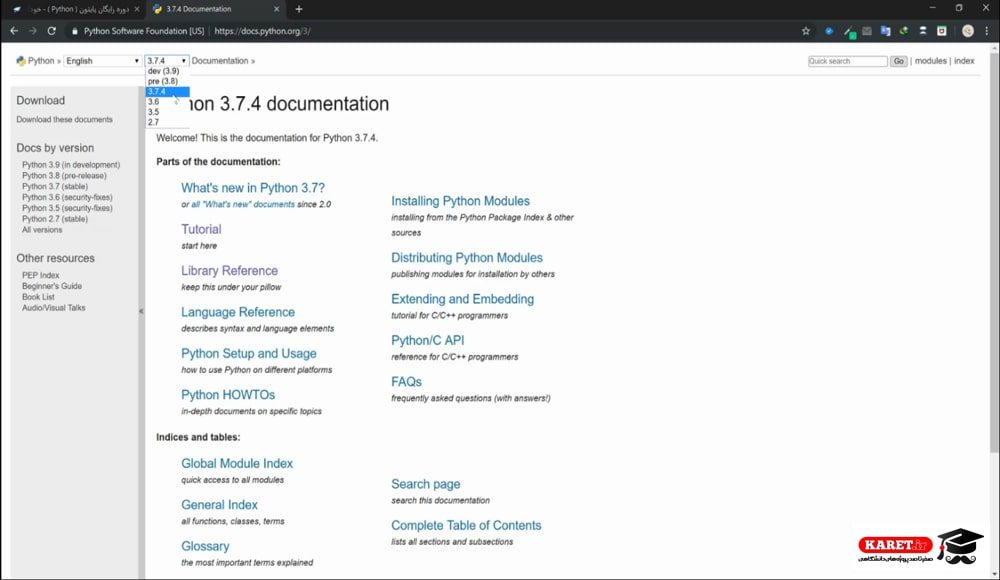The width and height of the screenshot is (1000, 580).
Task: Open the FAQs link
Action: (406, 382)
